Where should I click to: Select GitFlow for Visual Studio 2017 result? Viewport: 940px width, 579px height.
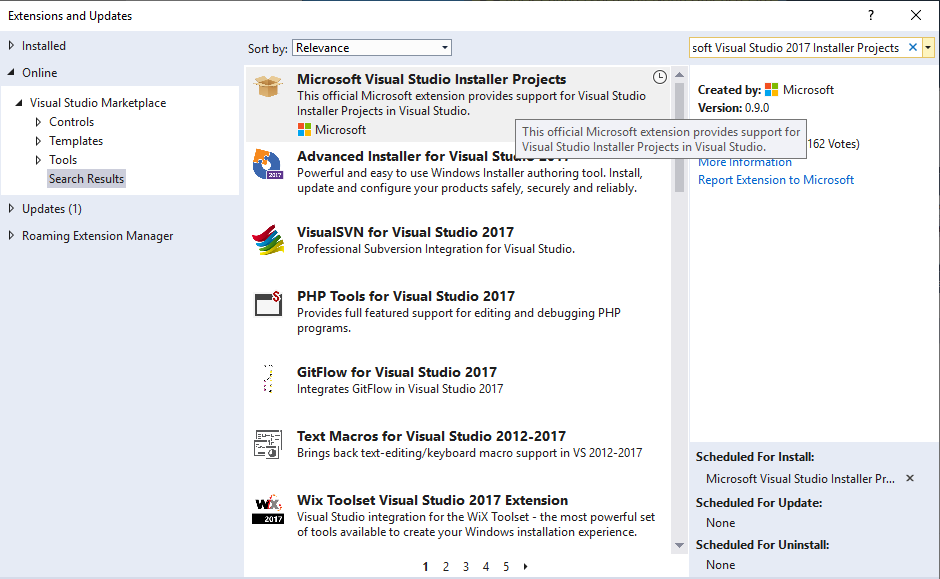(x=397, y=372)
